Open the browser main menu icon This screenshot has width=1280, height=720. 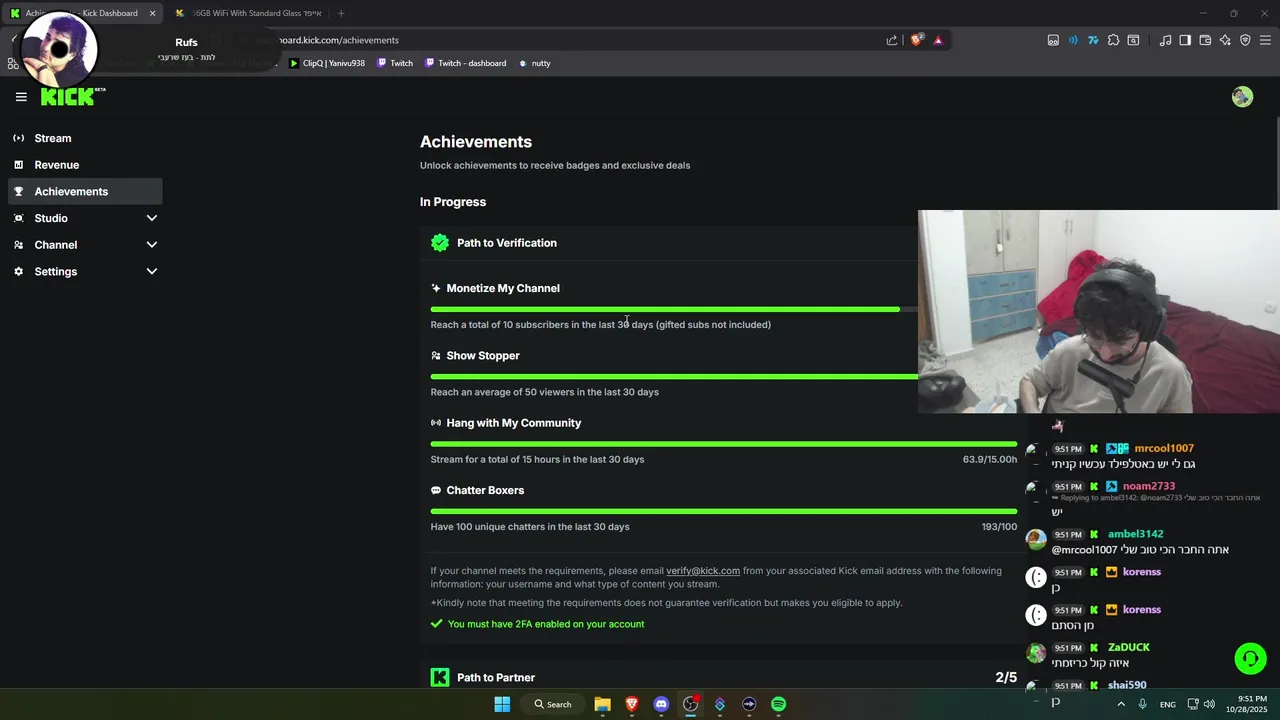tap(1266, 40)
